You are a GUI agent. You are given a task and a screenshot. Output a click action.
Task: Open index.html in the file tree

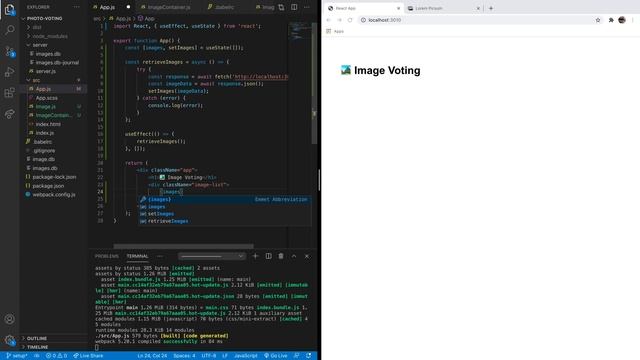[48, 124]
